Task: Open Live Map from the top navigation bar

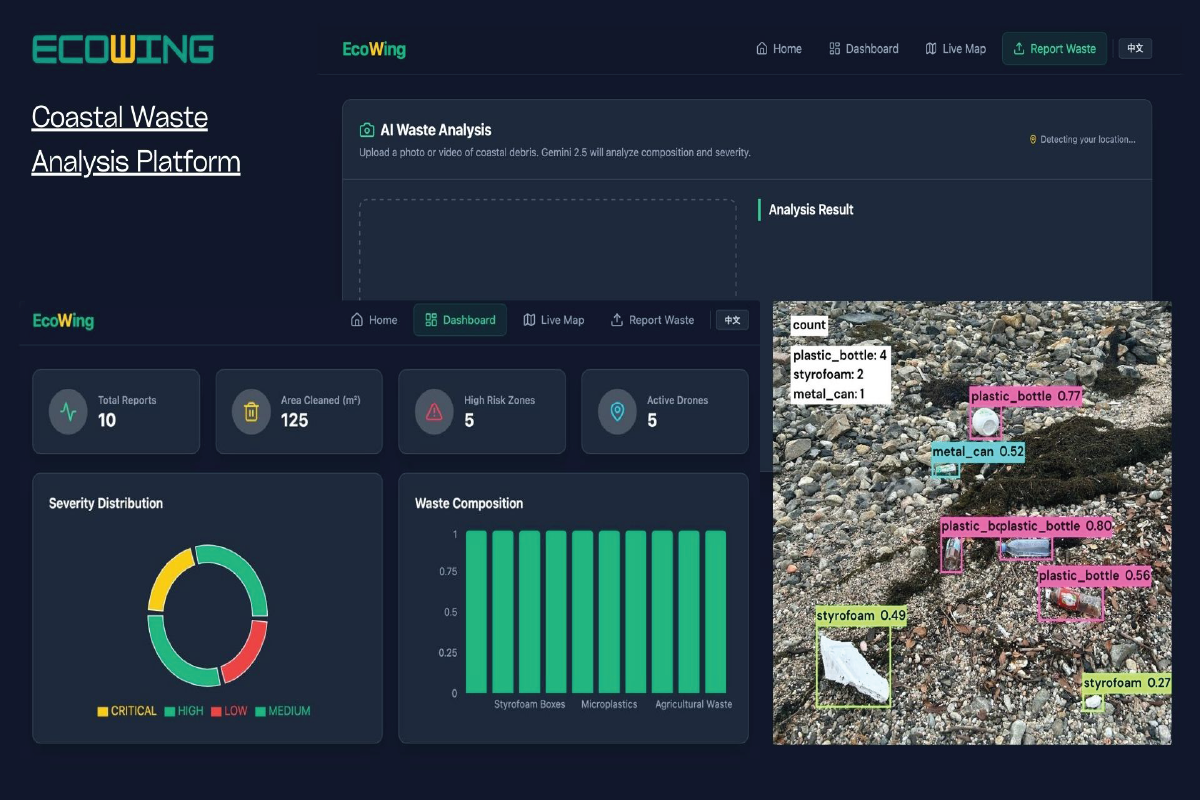Action: tap(955, 49)
